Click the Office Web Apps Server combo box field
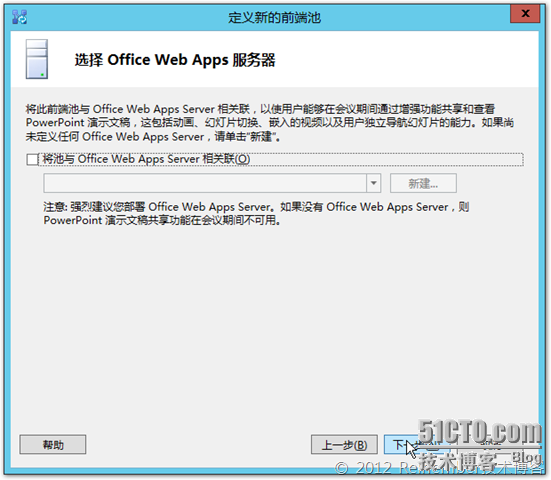Viewport: 551px width, 480px height. [x=212, y=183]
